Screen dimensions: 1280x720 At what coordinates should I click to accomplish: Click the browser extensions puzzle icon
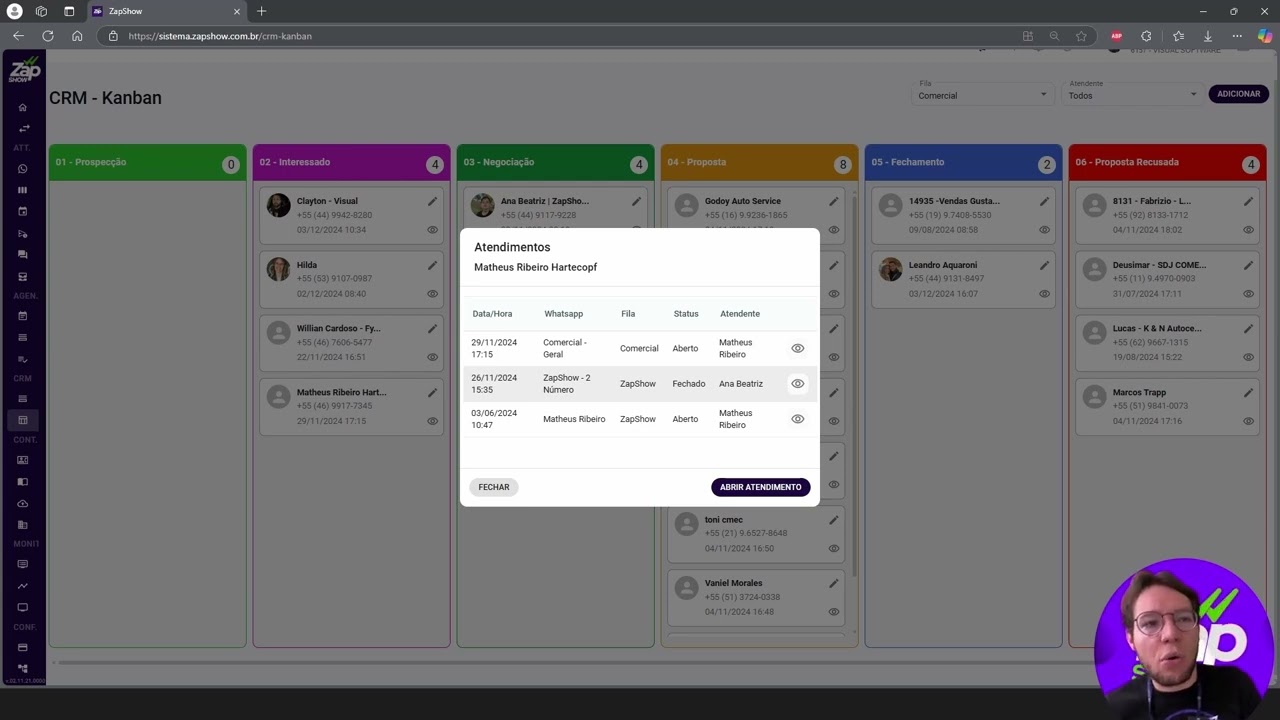[1146, 36]
